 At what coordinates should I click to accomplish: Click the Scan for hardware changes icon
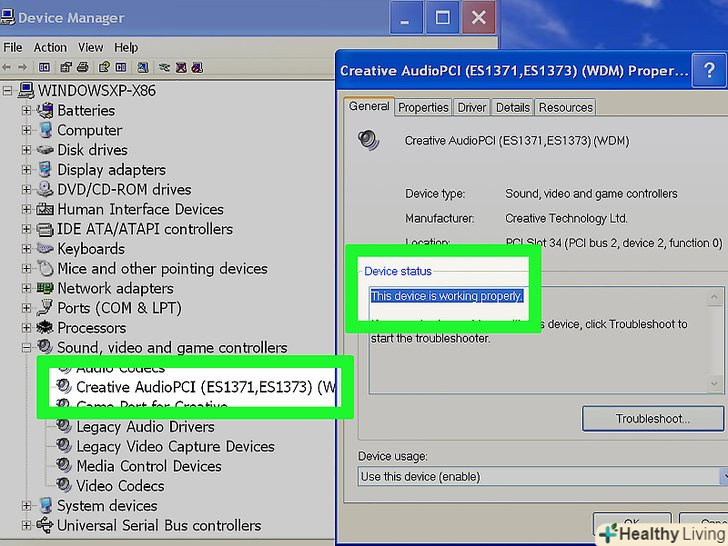pyautogui.click(x=142, y=67)
